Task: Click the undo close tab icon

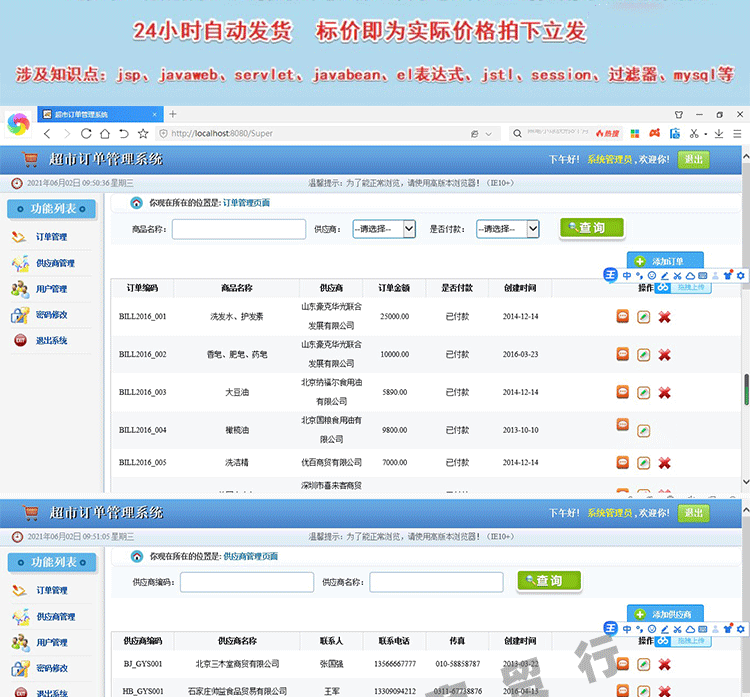Action: coord(124,133)
